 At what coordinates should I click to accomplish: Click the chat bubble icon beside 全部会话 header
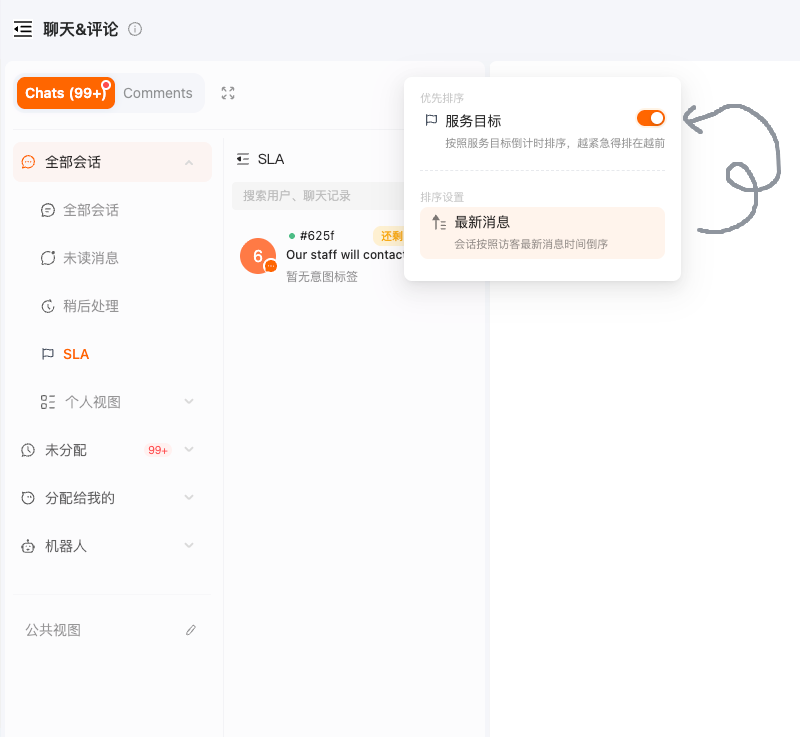[28, 162]
